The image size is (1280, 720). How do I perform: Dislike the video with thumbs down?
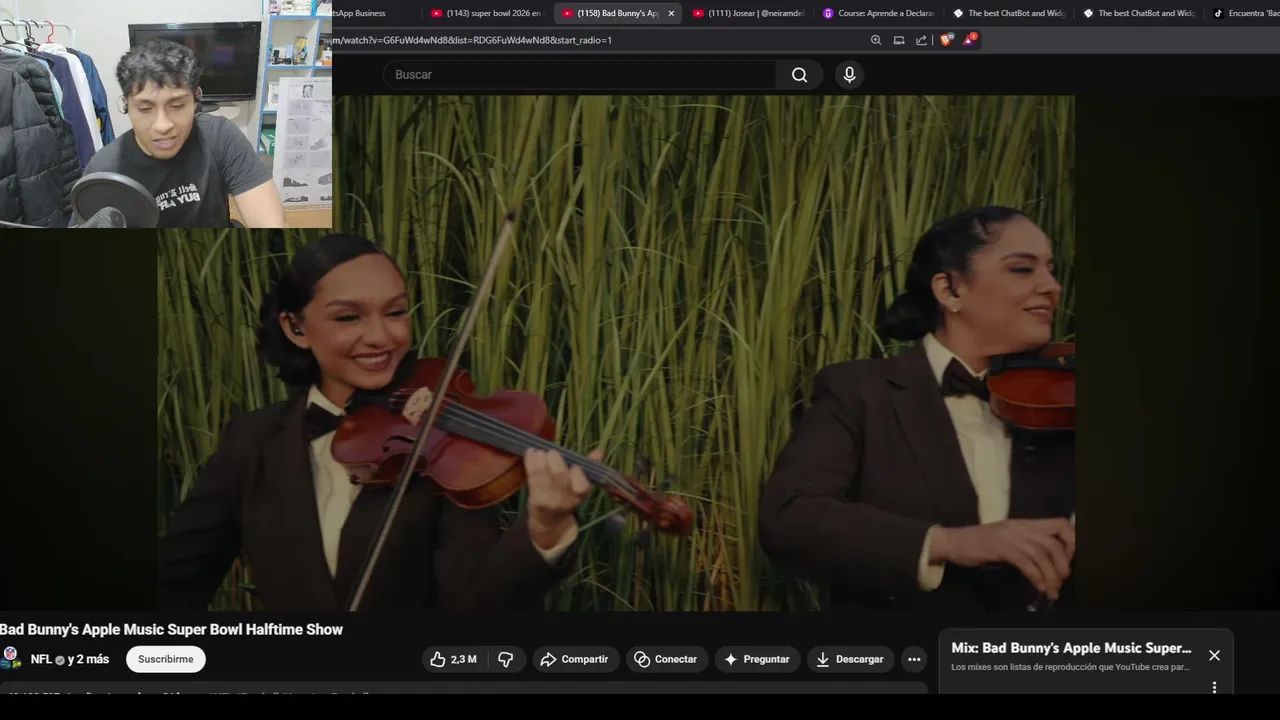pos(506,659)
